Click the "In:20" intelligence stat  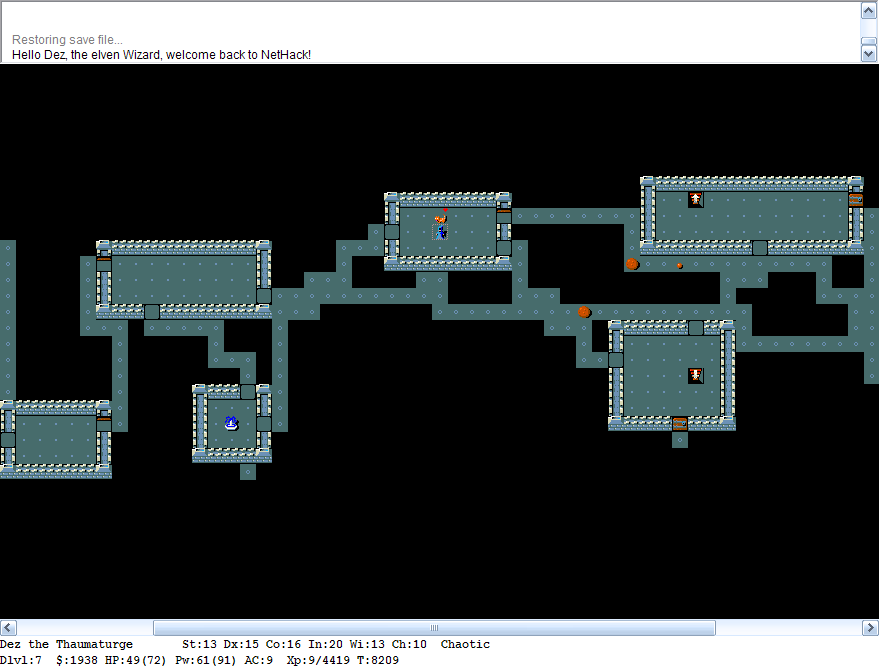coord(325,644)
